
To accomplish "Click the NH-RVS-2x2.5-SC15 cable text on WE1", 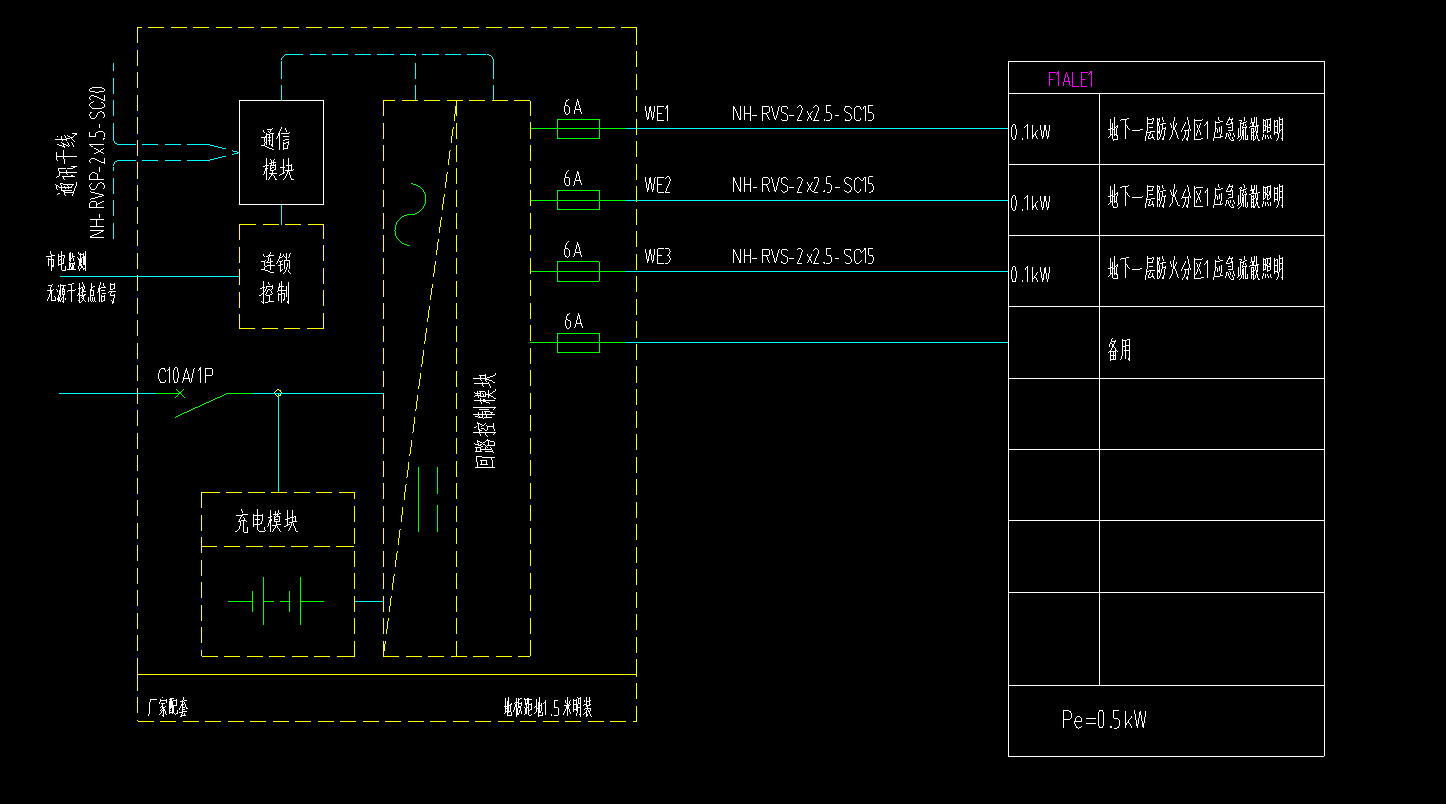I will point(803,114).
